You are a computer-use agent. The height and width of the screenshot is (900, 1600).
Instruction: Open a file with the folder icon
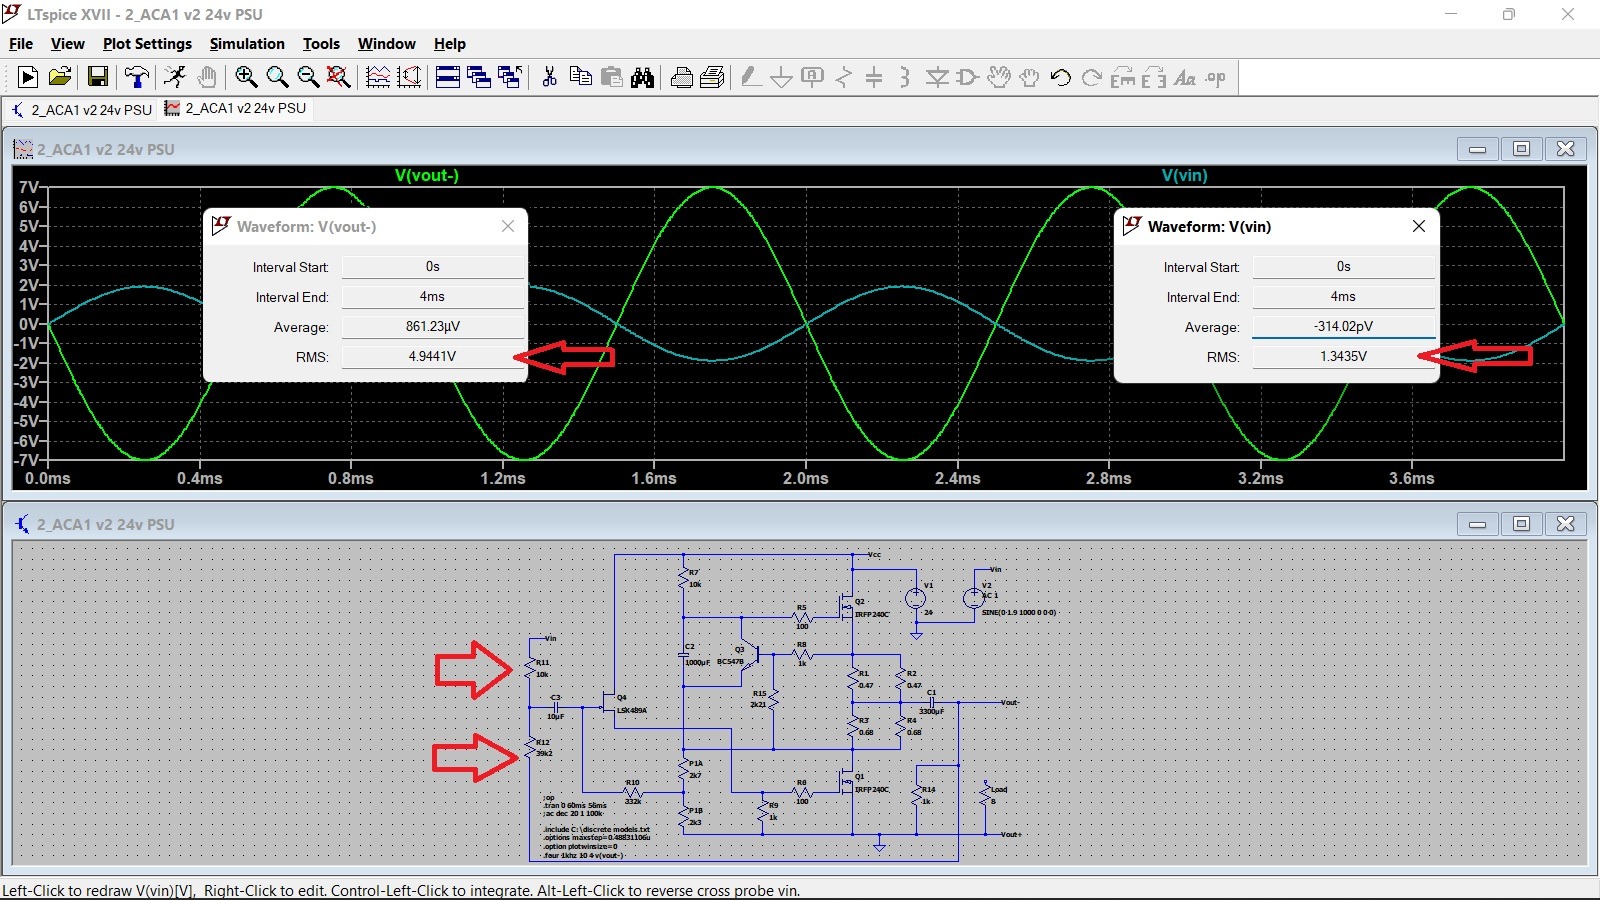coord(60,77)
